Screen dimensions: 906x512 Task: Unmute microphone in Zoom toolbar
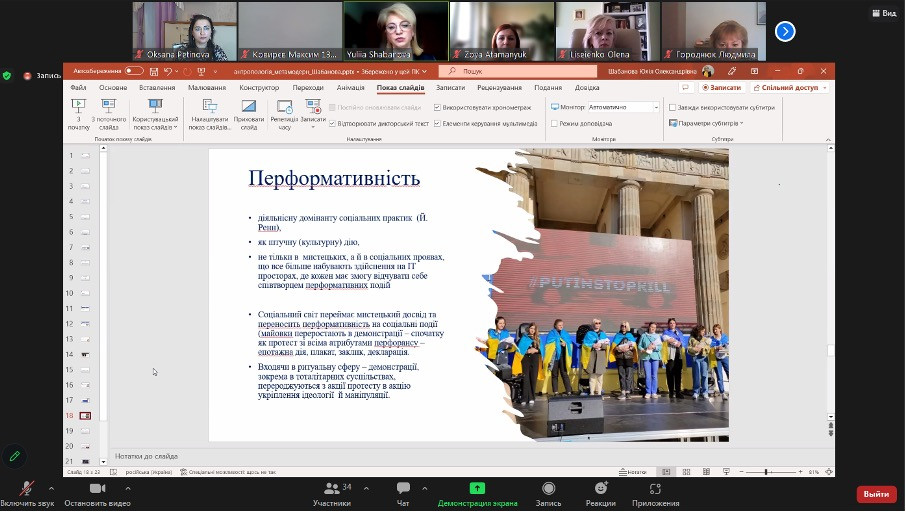27,488
